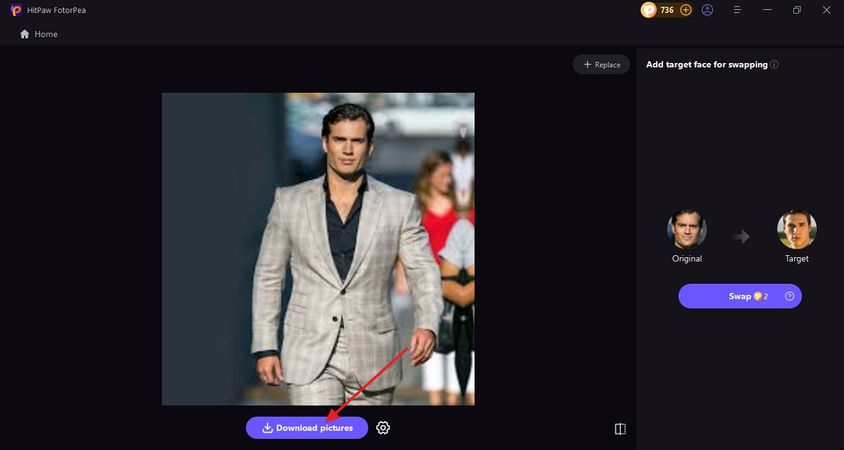Image resolution: width=844 pixels, height=450 pixels.
Task: Toggle the before/after compare view icon
Action: tap(620, 429)
